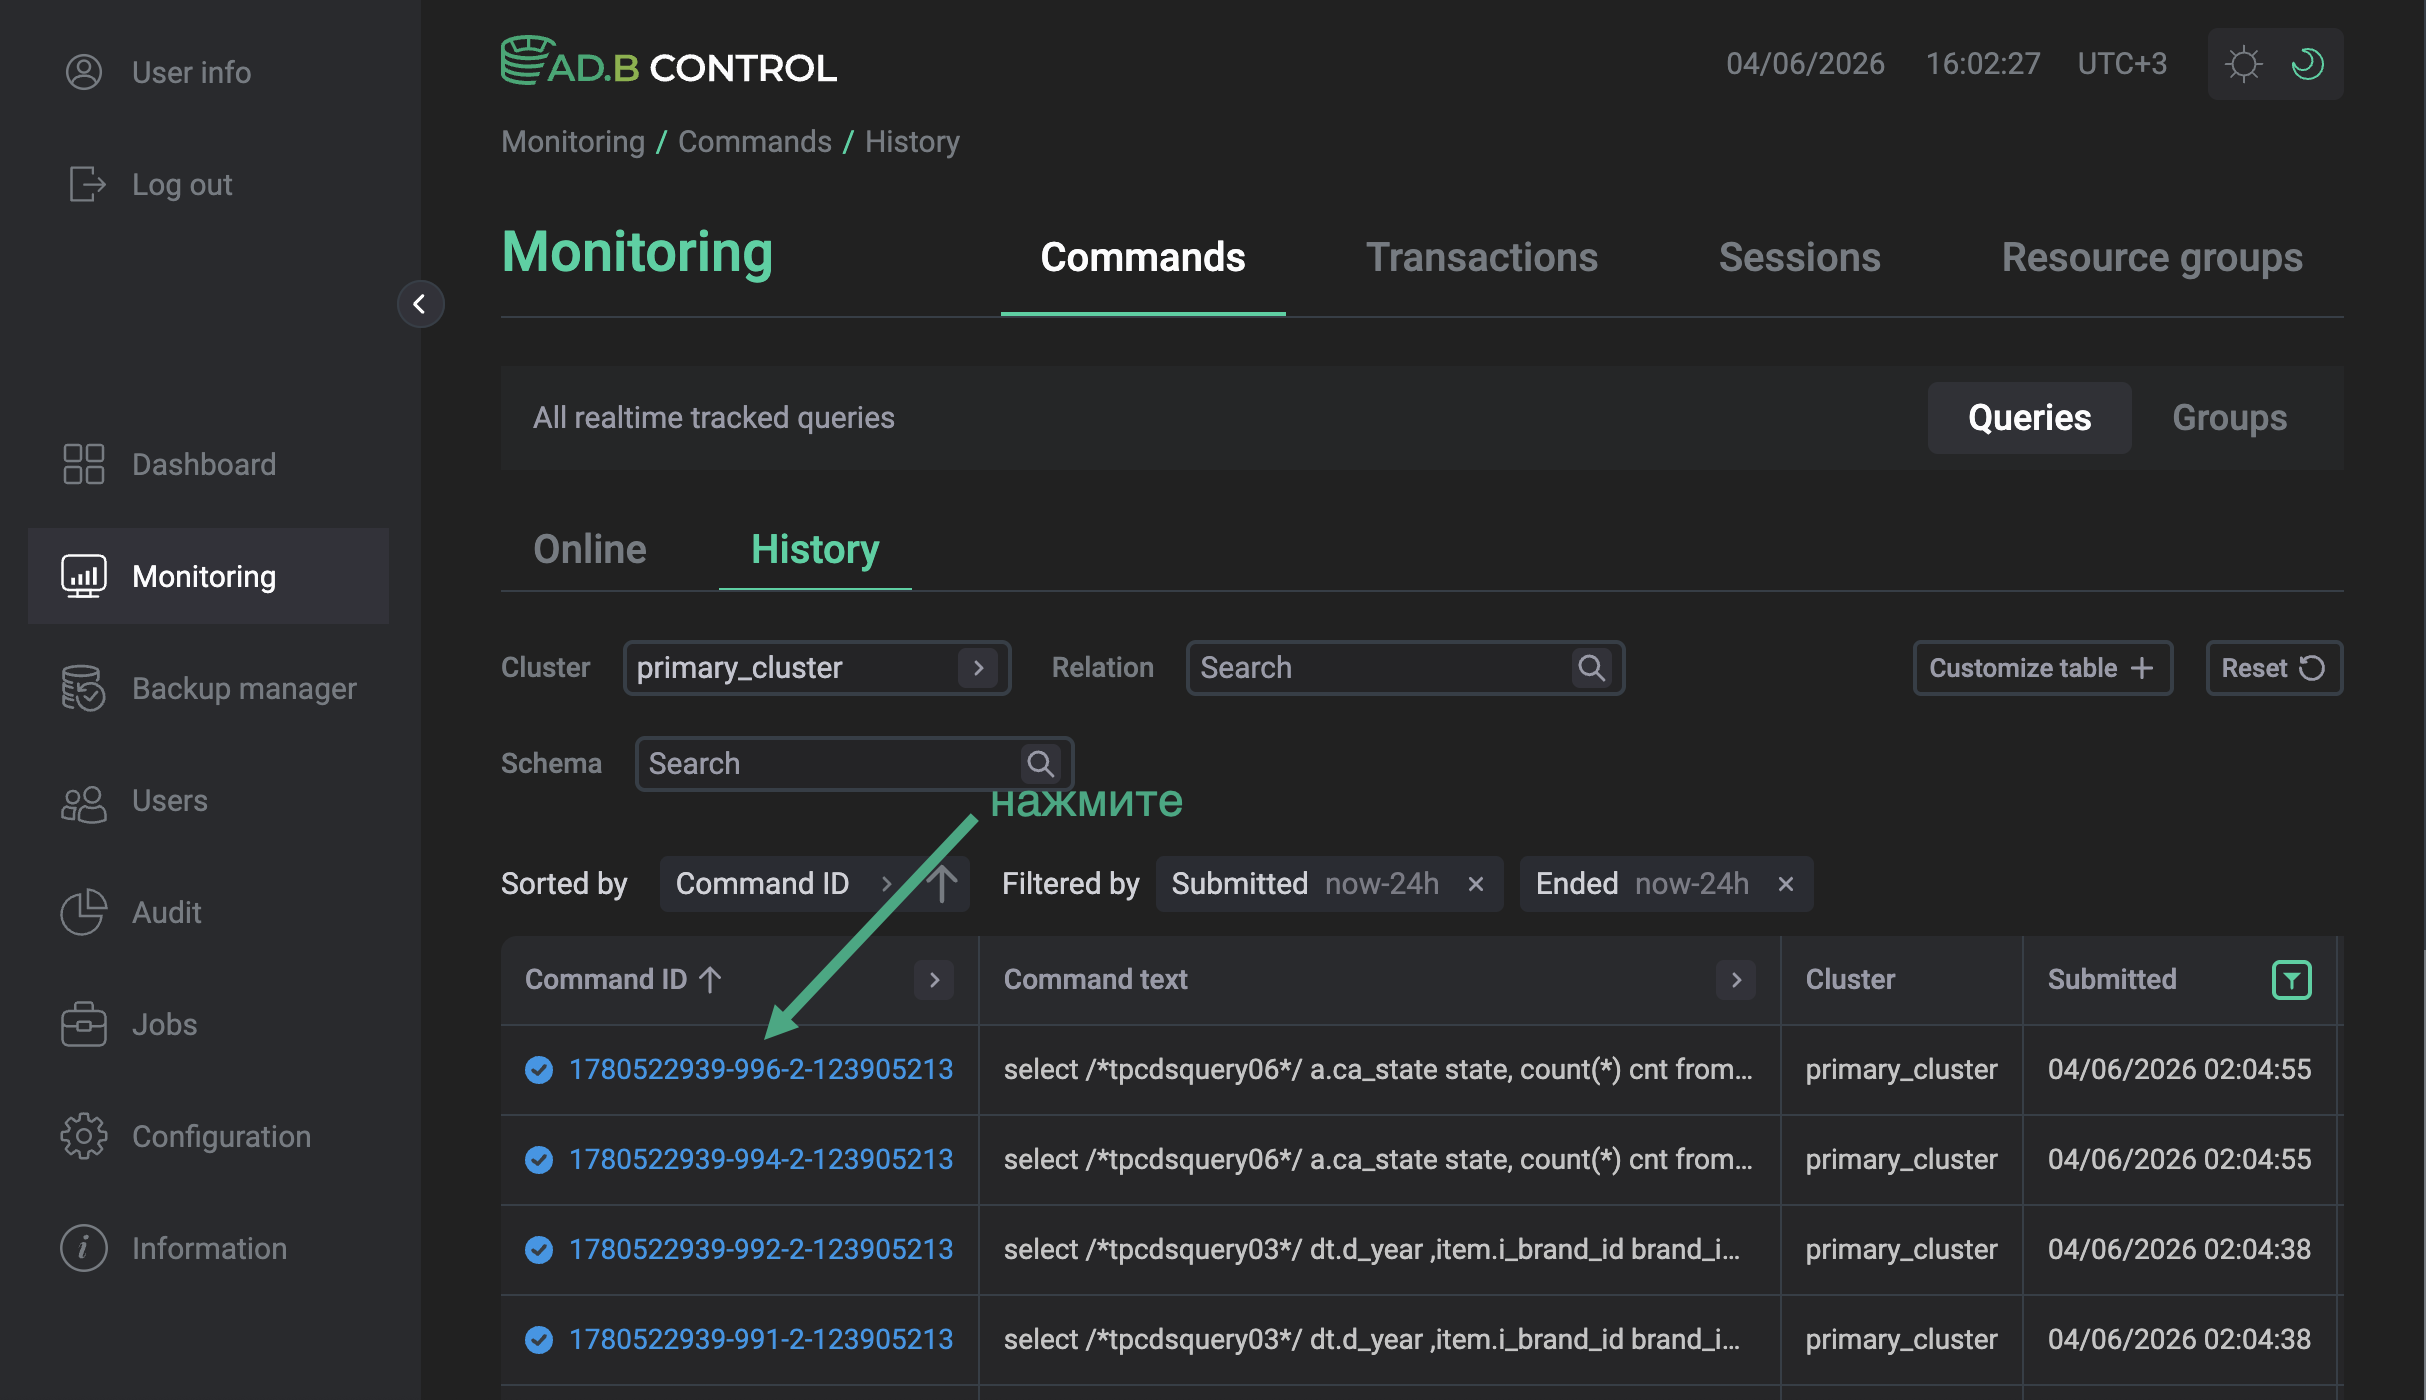Open the primary_cluster Cluster dropdown
The image size is (2426, 1400).
(817, 668)
